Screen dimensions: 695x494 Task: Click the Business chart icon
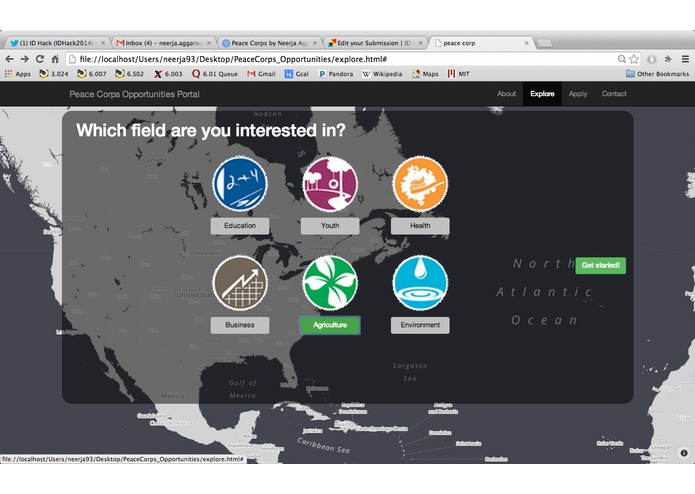[240, 283]
